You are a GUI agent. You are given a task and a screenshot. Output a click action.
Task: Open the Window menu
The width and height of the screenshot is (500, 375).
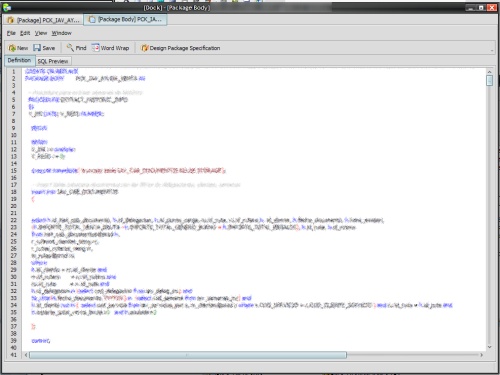pos(62,33)
